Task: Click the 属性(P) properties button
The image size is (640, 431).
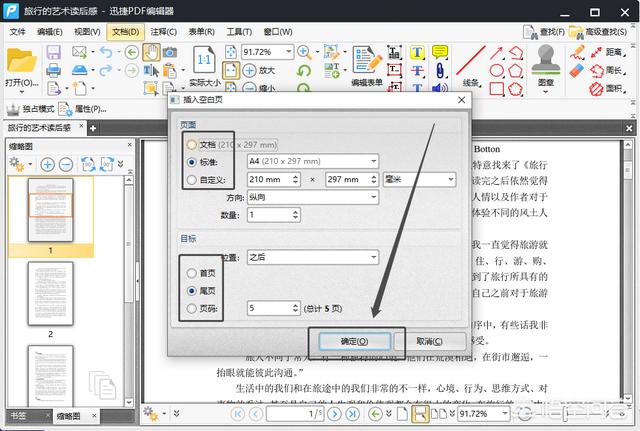Action: 83,109
